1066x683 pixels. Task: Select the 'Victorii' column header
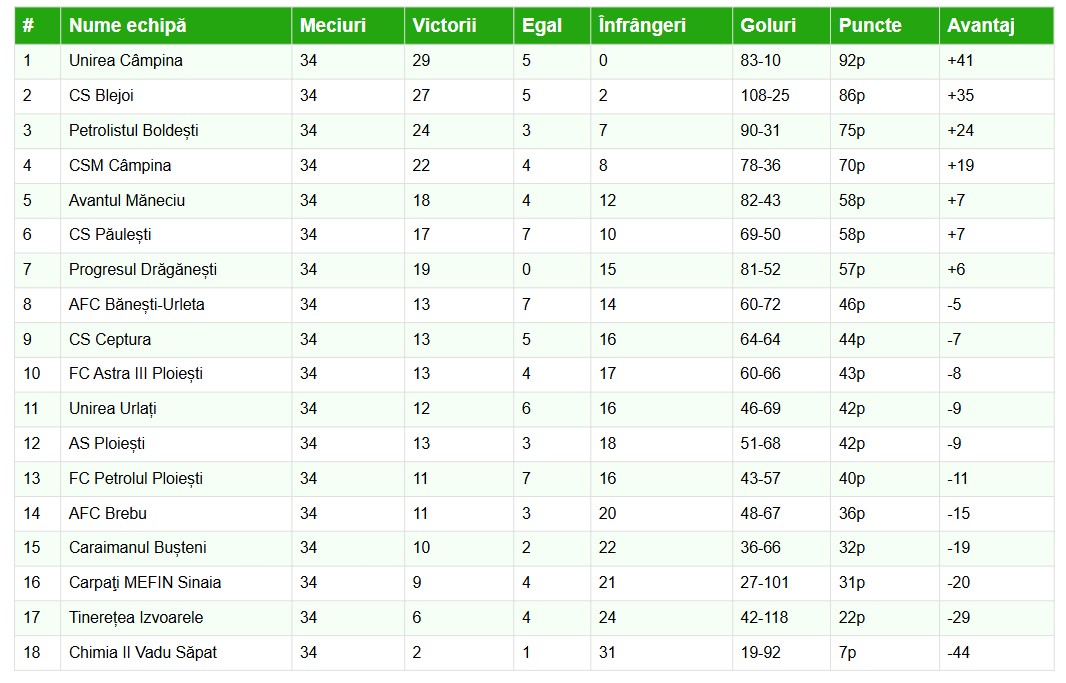445,26
